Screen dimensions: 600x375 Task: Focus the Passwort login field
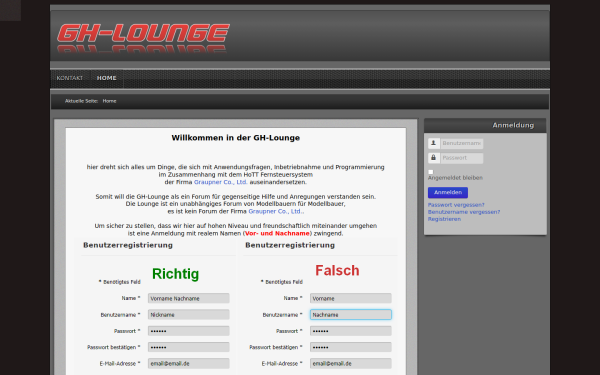[461, 158]
